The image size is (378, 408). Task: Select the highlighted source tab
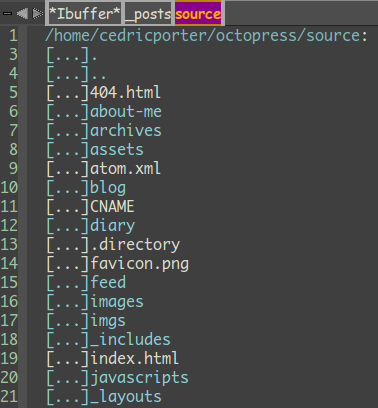198,13
